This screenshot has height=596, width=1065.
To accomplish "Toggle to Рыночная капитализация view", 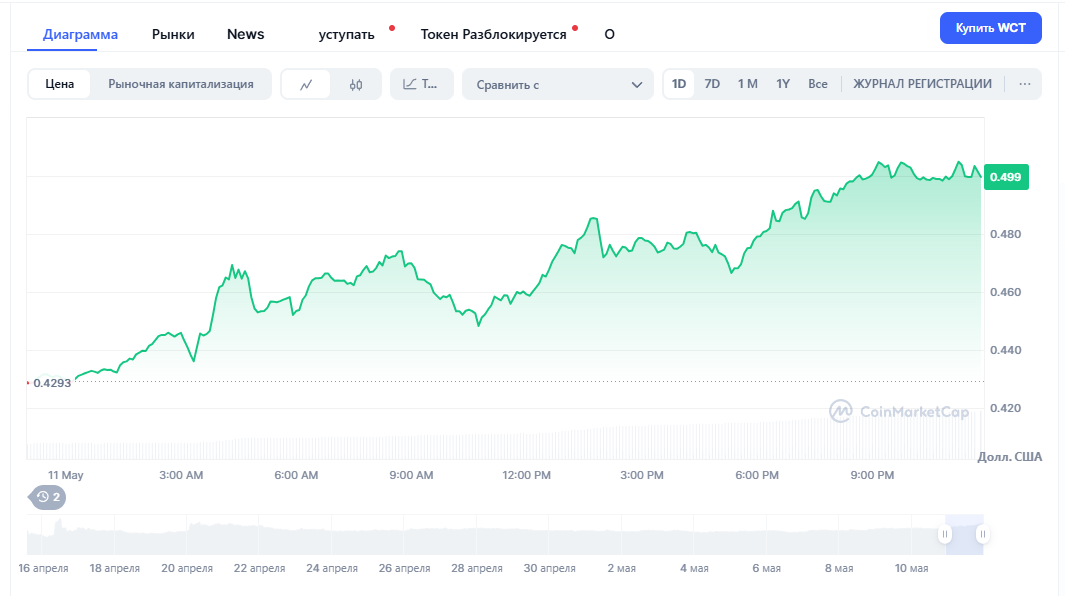I will pyautogui.click(x=181, y=84).
